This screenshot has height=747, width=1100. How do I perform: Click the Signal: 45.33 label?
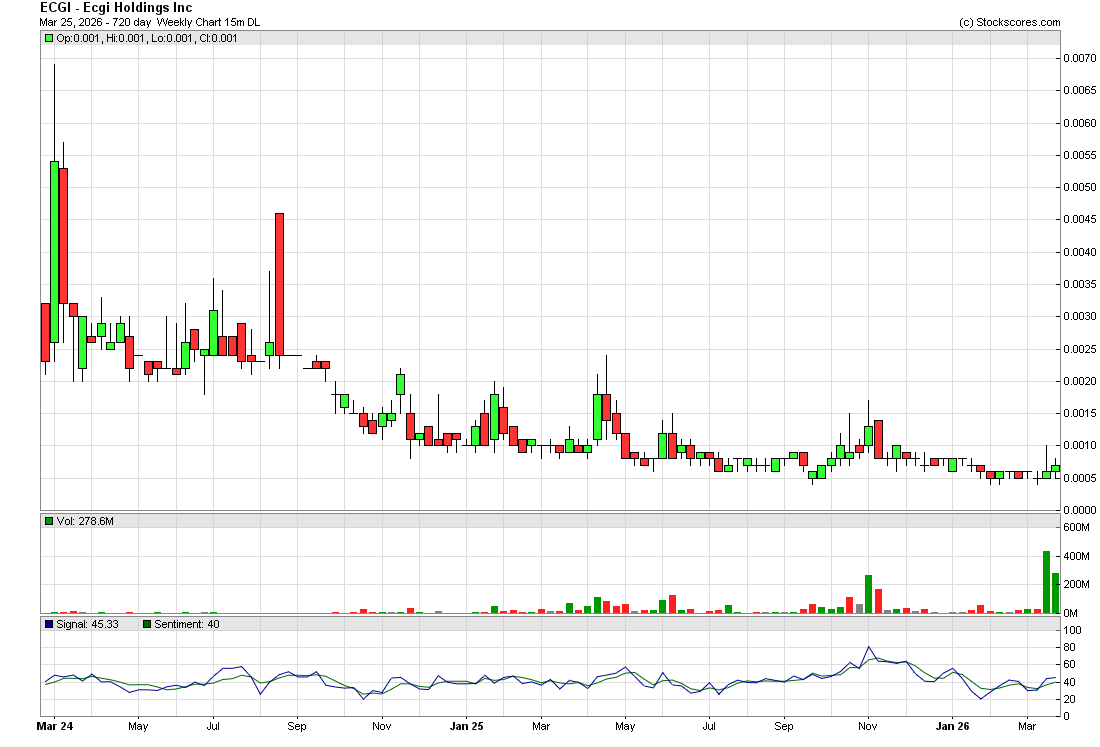tap(87, 624)
